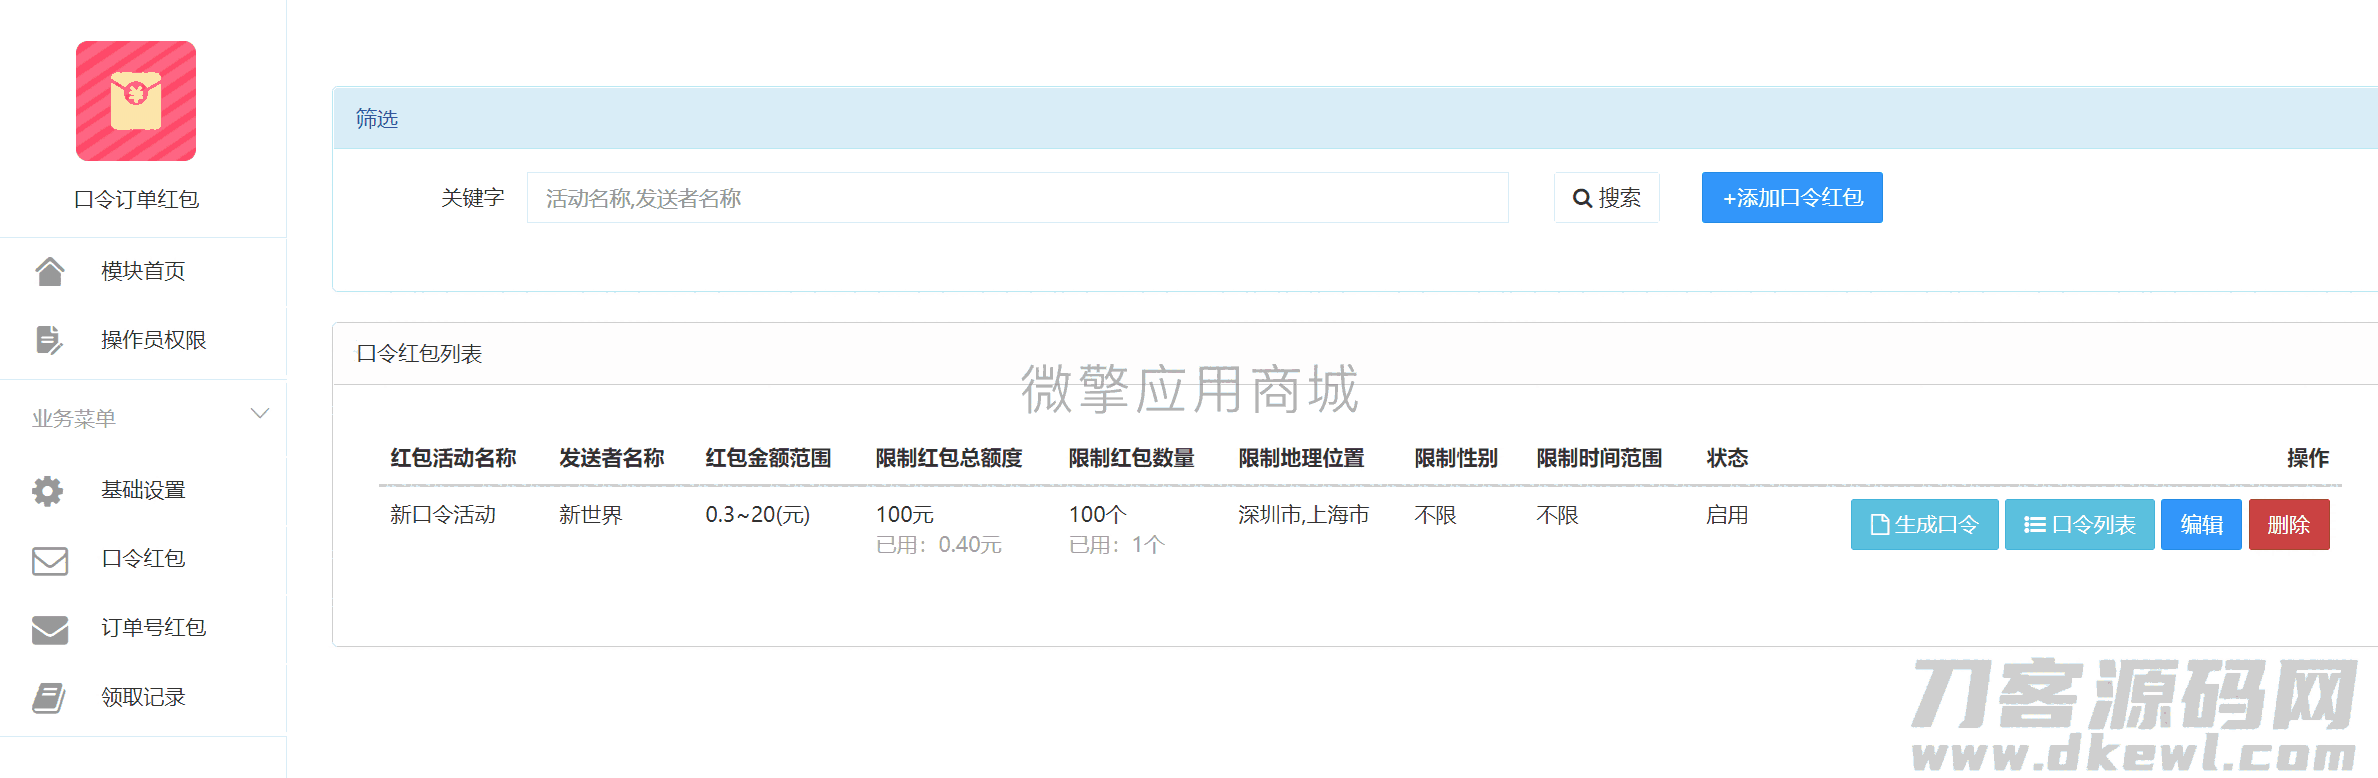Click the red envelope app logo
This screenshot has width=2378, height=778.
tap(136, 101)
